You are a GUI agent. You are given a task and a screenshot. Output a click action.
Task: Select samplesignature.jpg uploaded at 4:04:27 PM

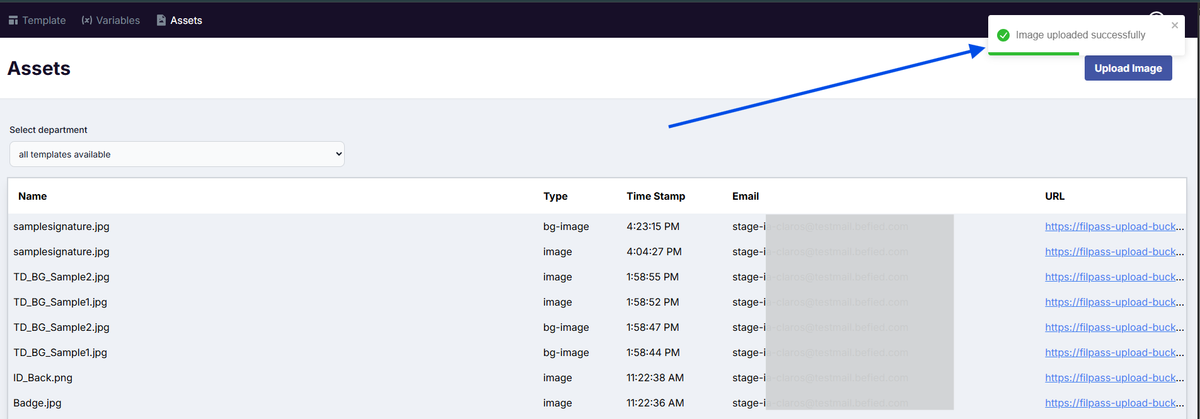[x=61, y=252]
